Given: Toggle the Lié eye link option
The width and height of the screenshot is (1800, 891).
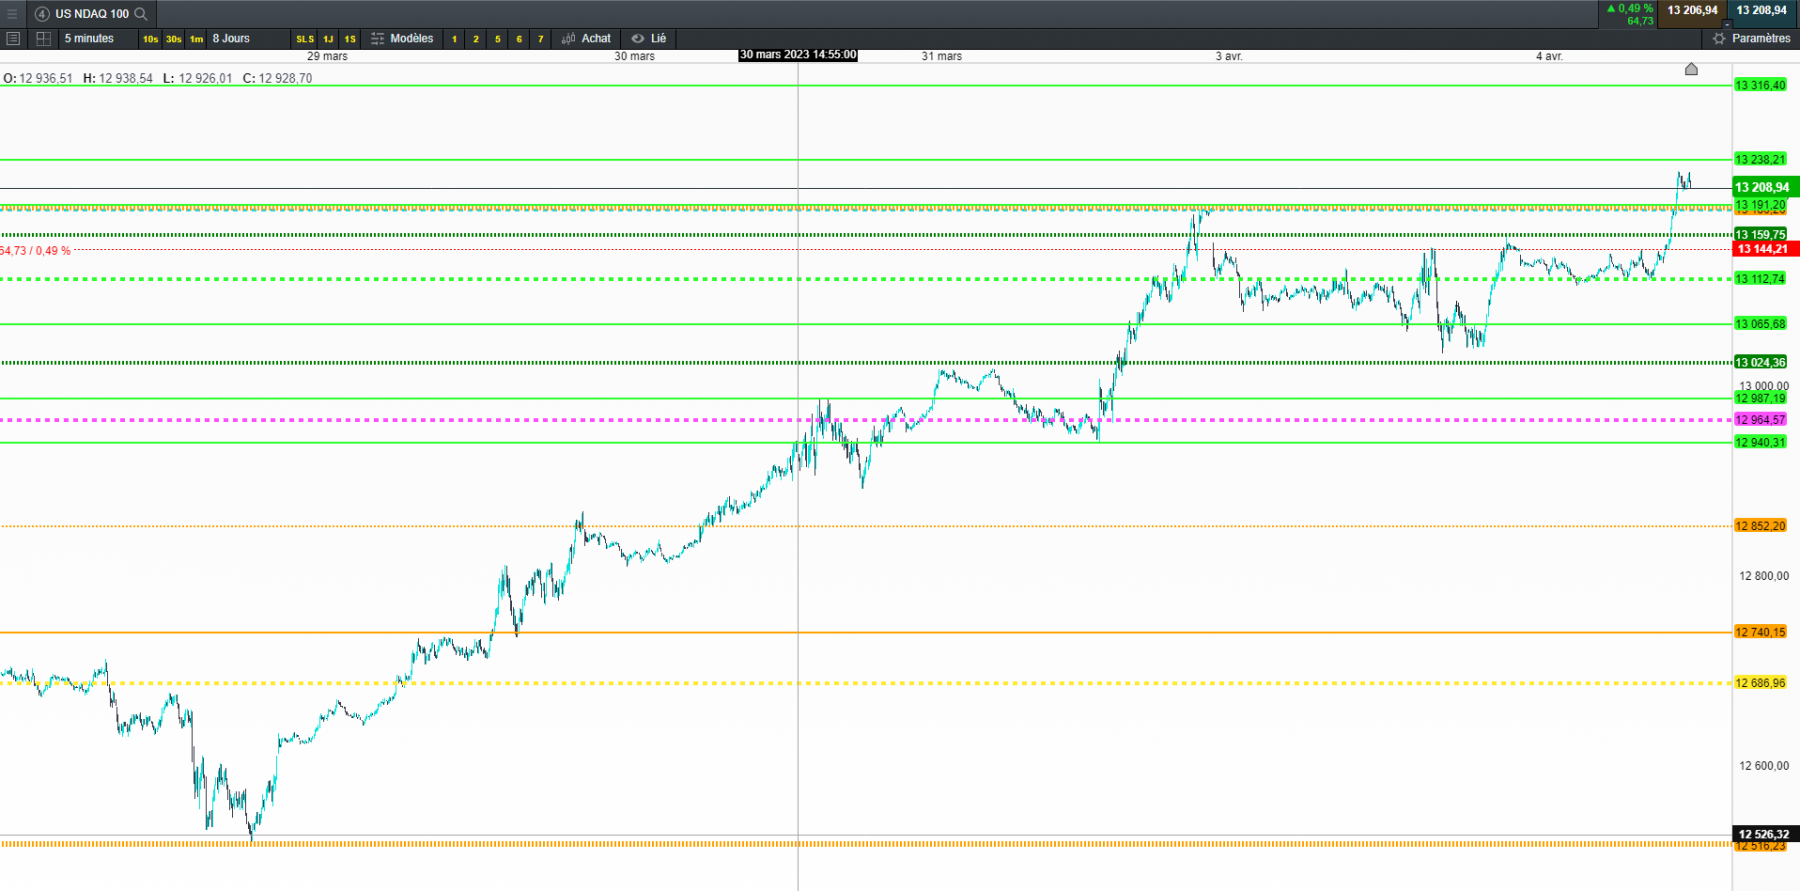Looking at the screenshot, I should pos(649,39).
